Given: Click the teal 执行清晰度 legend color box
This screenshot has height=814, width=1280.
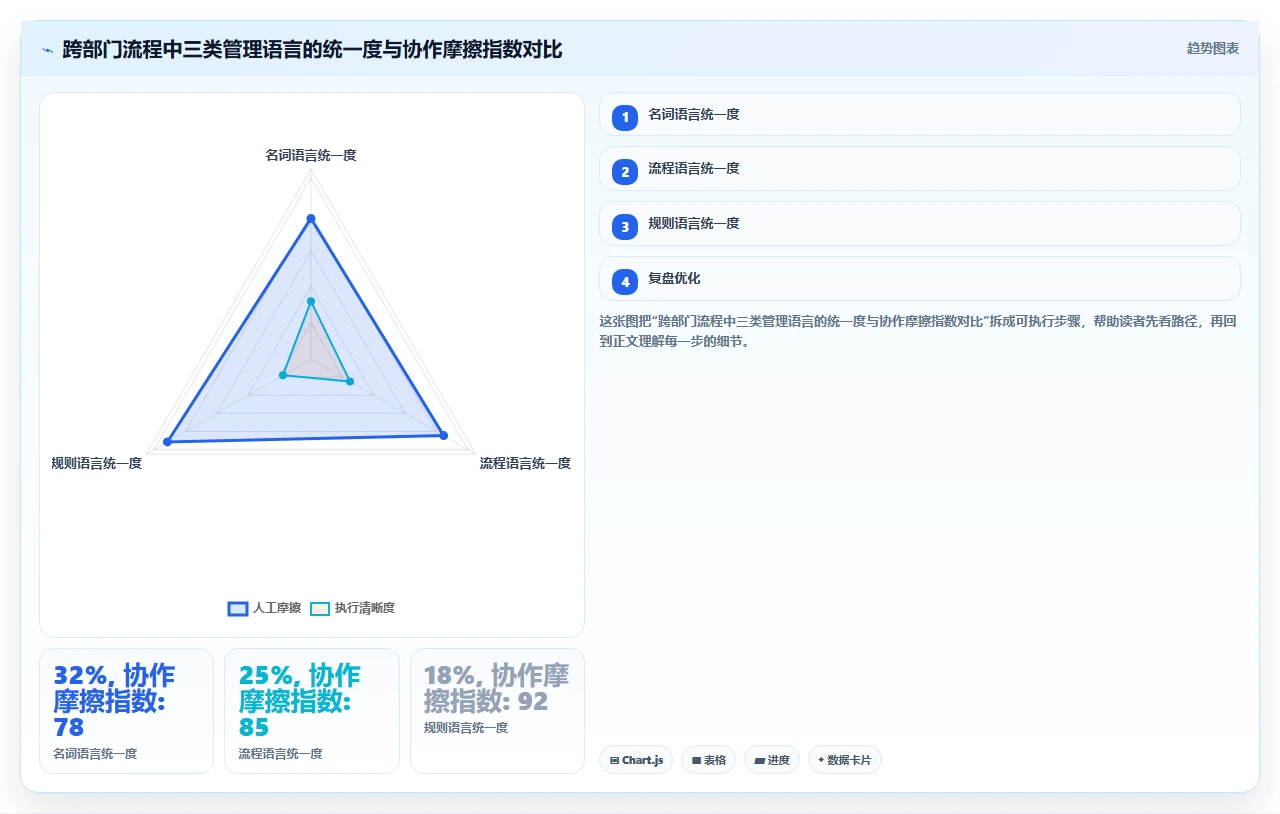Looking at the screenshot, I should tap(320, 608).
